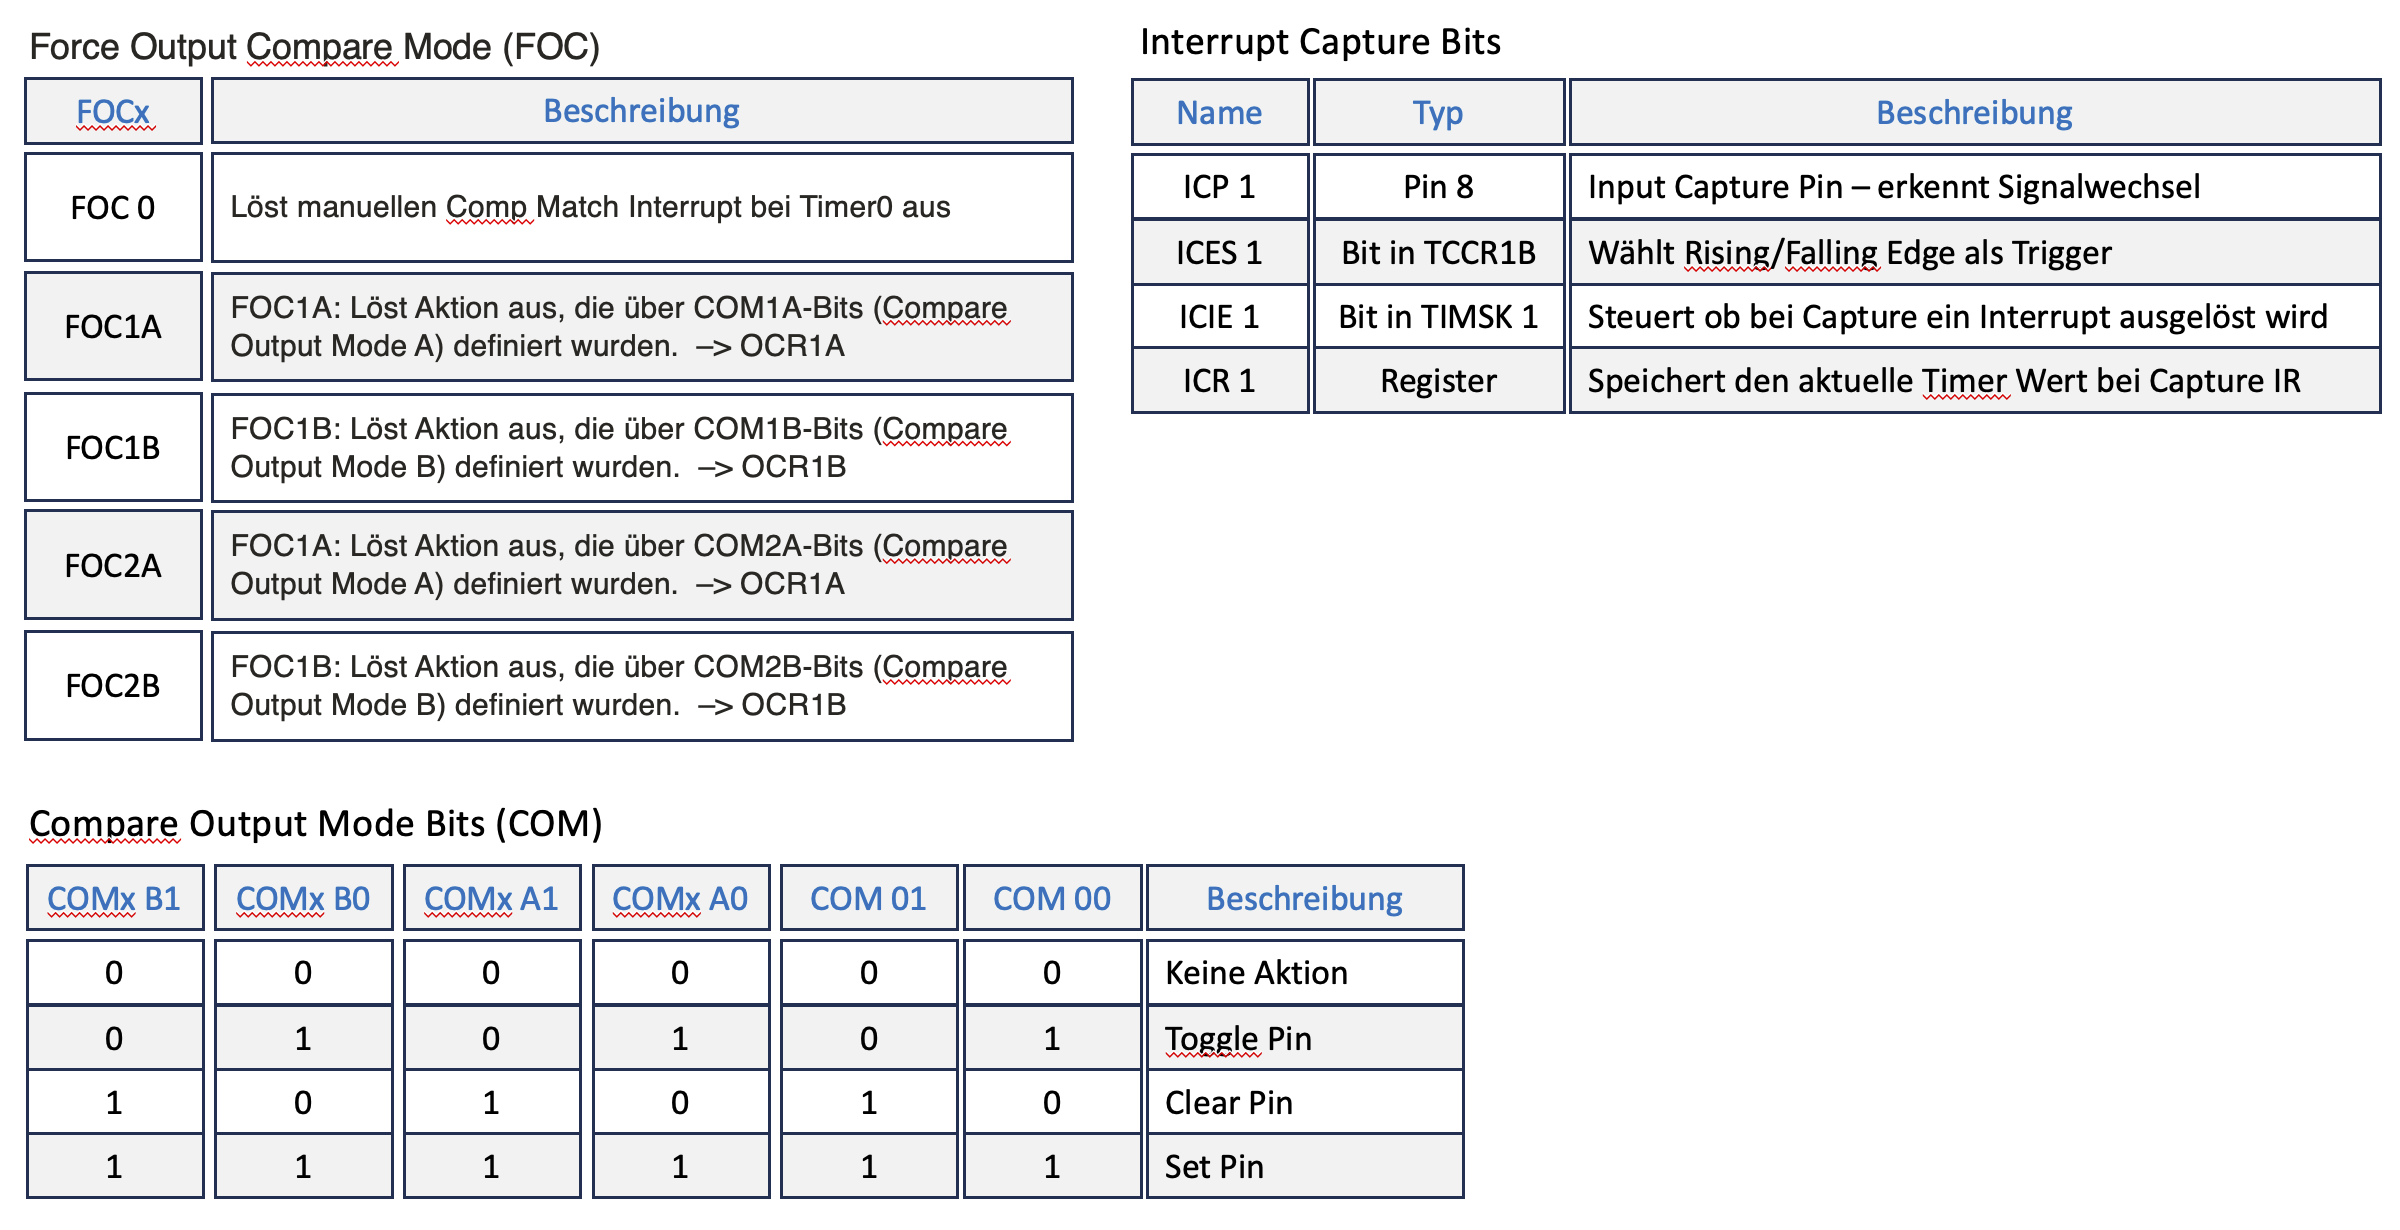Select the "FOC 0" table cell
The width and height of the screenshot is (2400, 1230).
[x=113, y=207]
